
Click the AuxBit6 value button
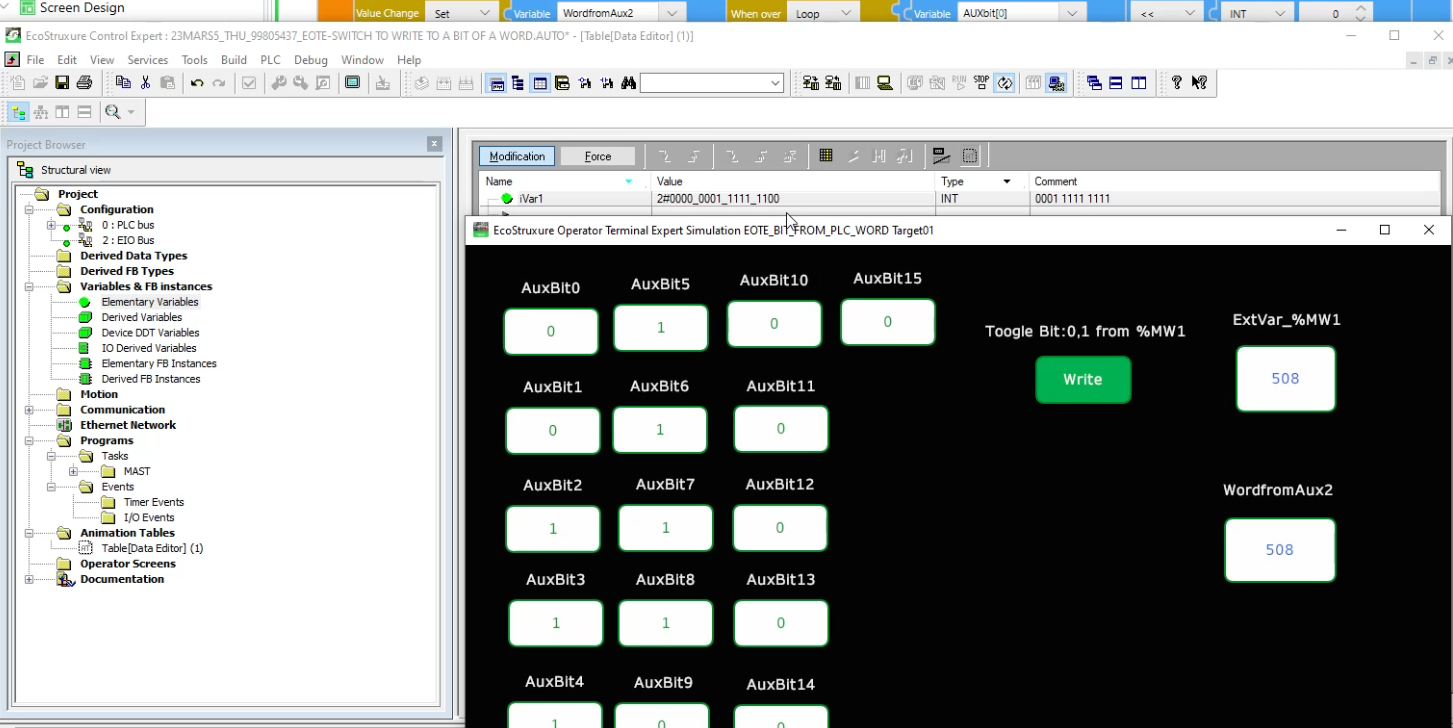[660, 430]
